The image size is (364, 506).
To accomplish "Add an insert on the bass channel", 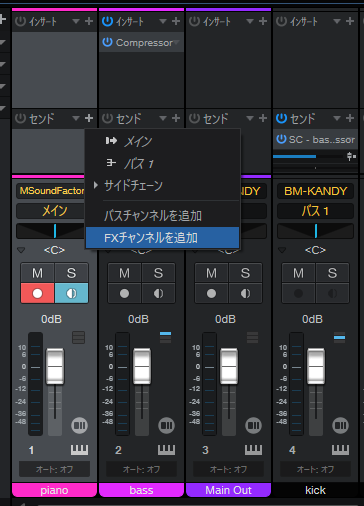I will [176, 21].
